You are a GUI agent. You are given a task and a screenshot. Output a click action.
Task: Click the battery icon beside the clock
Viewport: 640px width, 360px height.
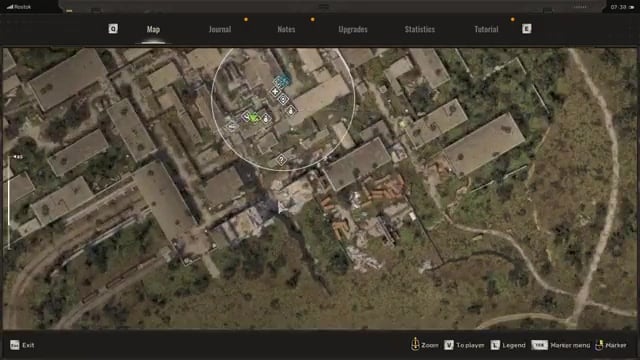(x=631, y=7)
